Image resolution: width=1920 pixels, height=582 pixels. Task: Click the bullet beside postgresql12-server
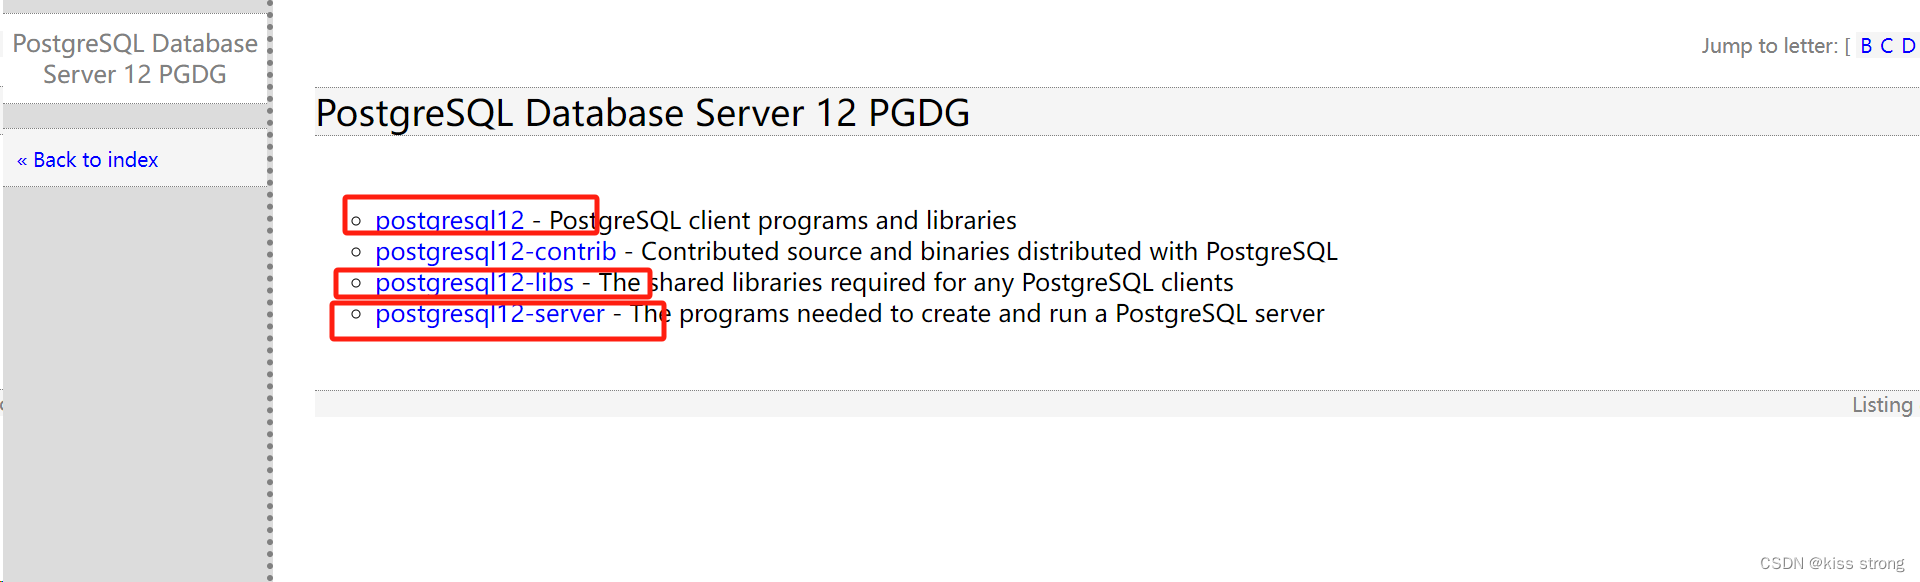355,313
